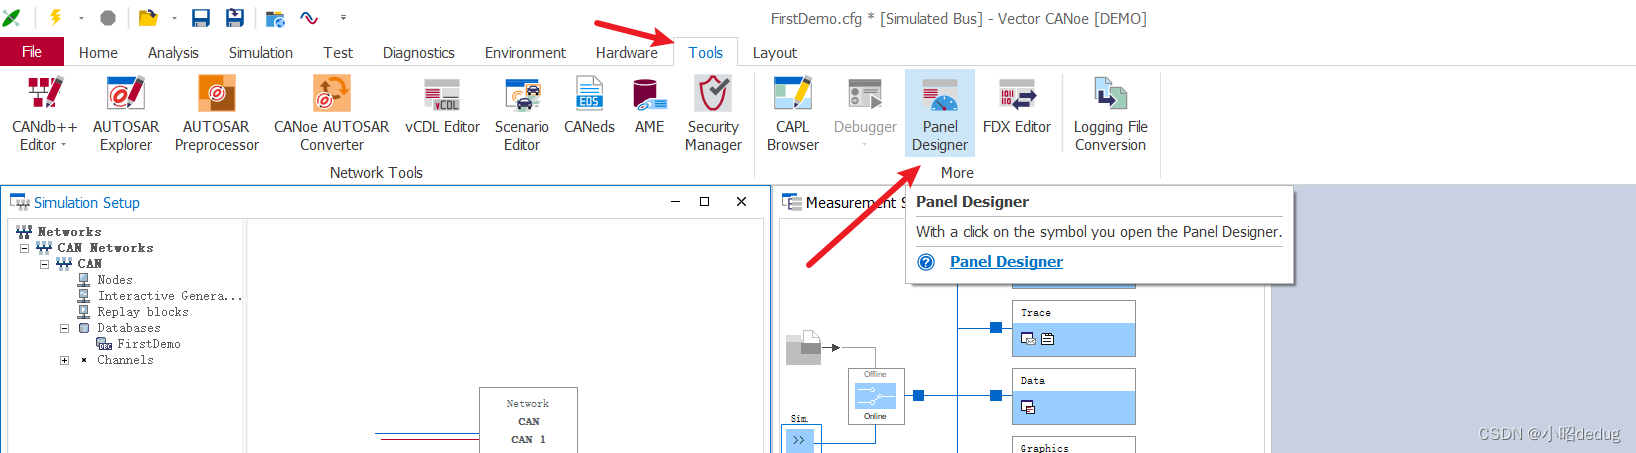This screenshot has width=1636, height=453.
Task: Click the Simulation Setup window title
Action: (87, 202)
